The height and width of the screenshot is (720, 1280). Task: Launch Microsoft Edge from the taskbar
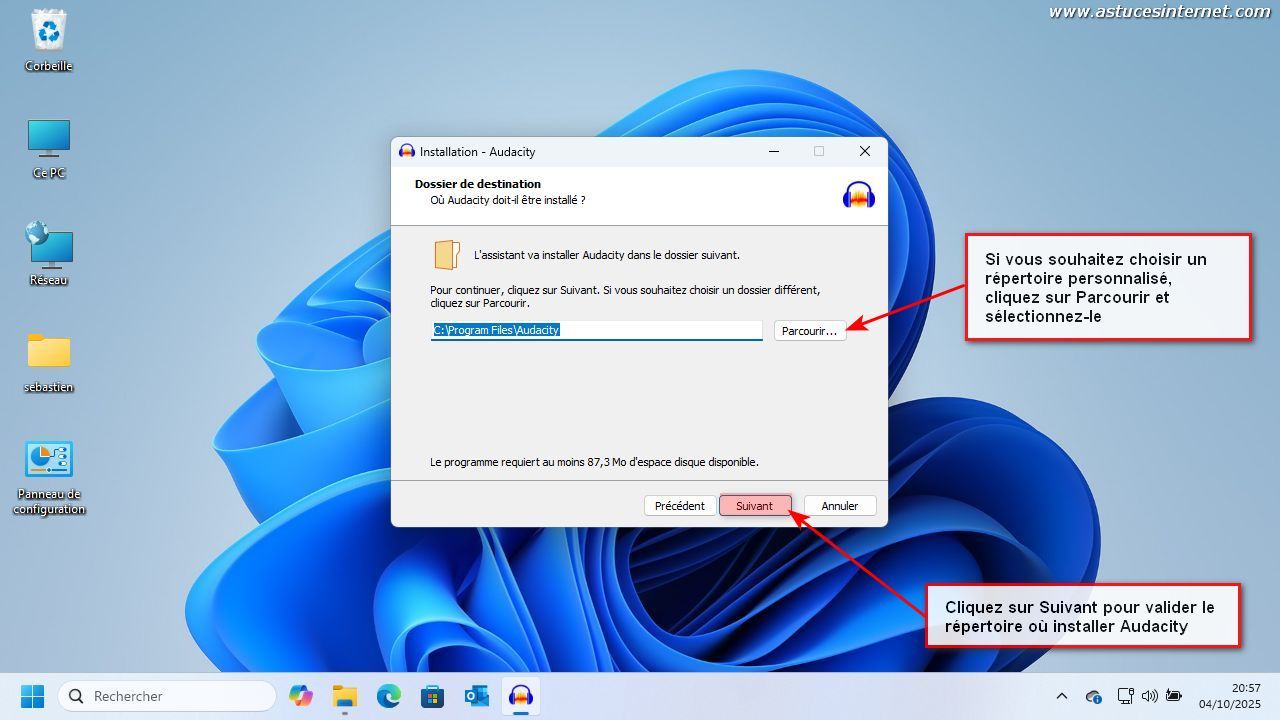tap(388, 696)
